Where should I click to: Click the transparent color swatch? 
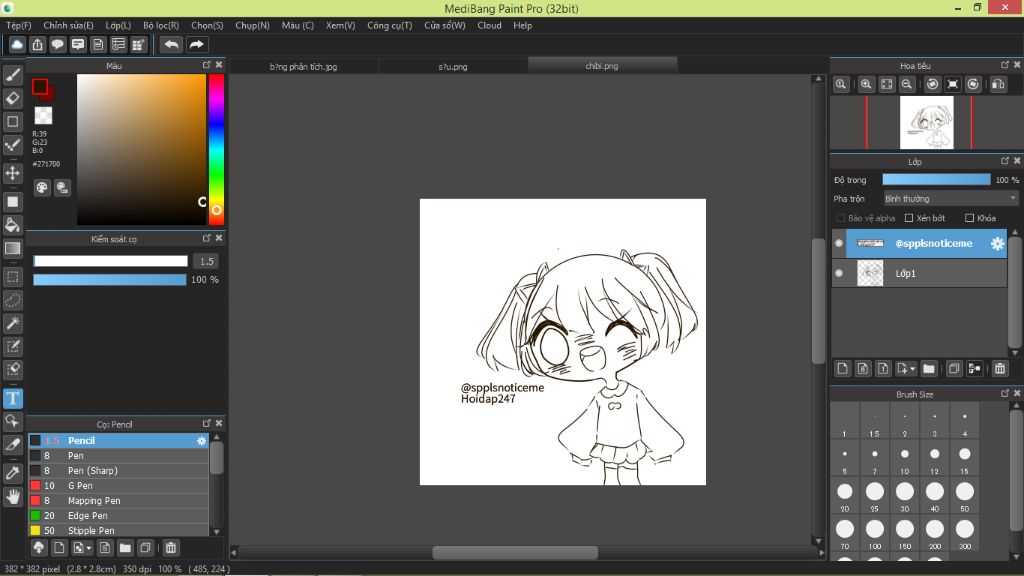coord(43,116)
